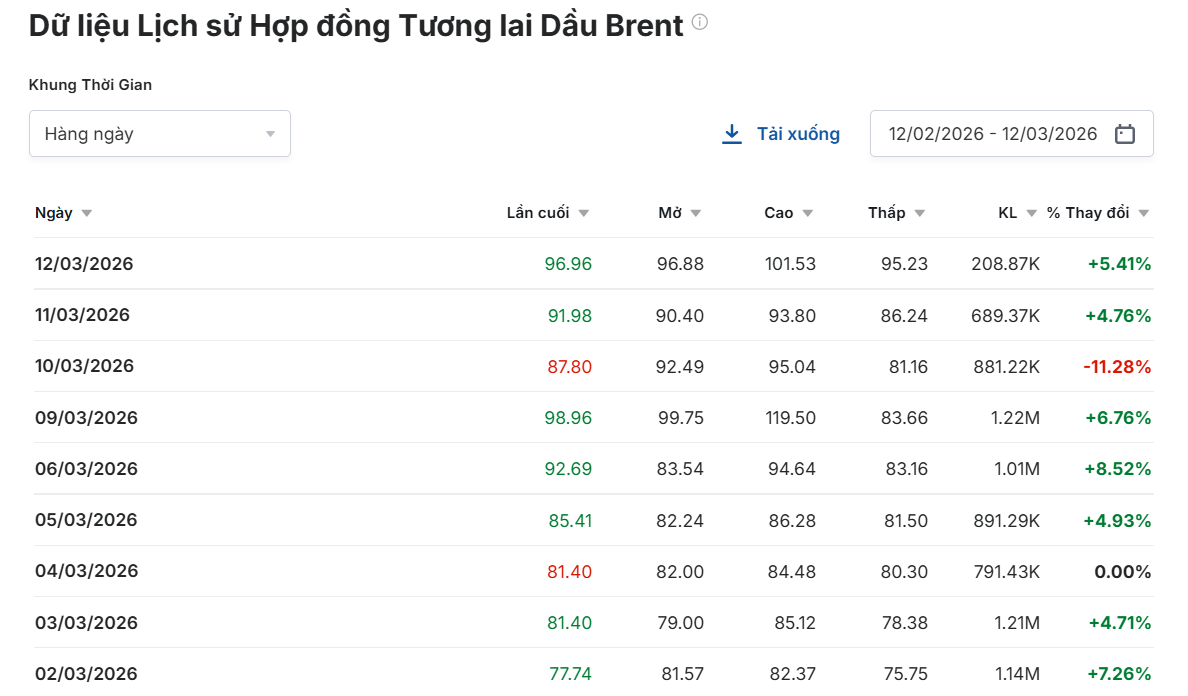Click the Lần cuối header label

pyautogui.click(x=538, y=213)
